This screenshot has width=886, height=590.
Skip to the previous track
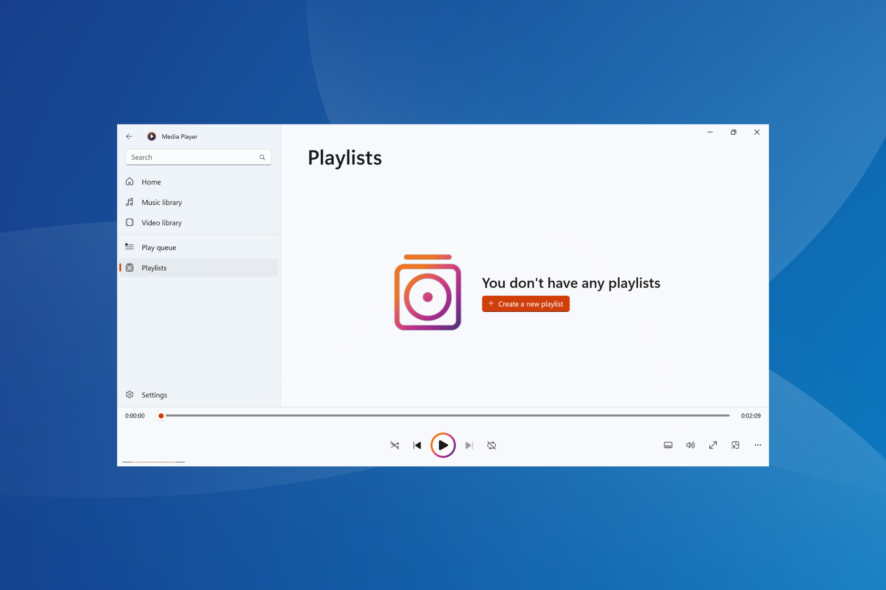point(417,445)
